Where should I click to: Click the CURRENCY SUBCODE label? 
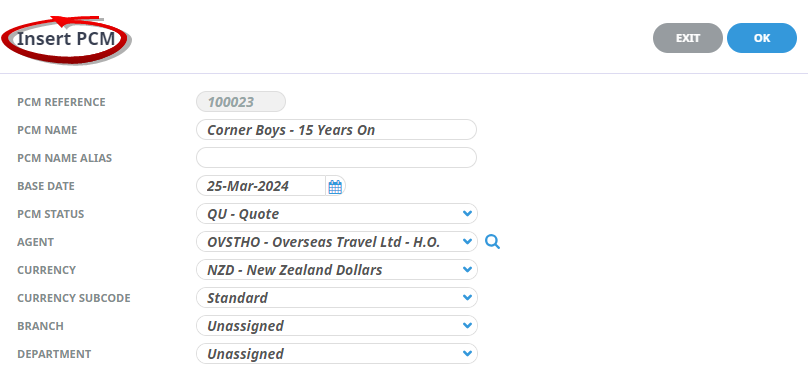click(74, 298)
